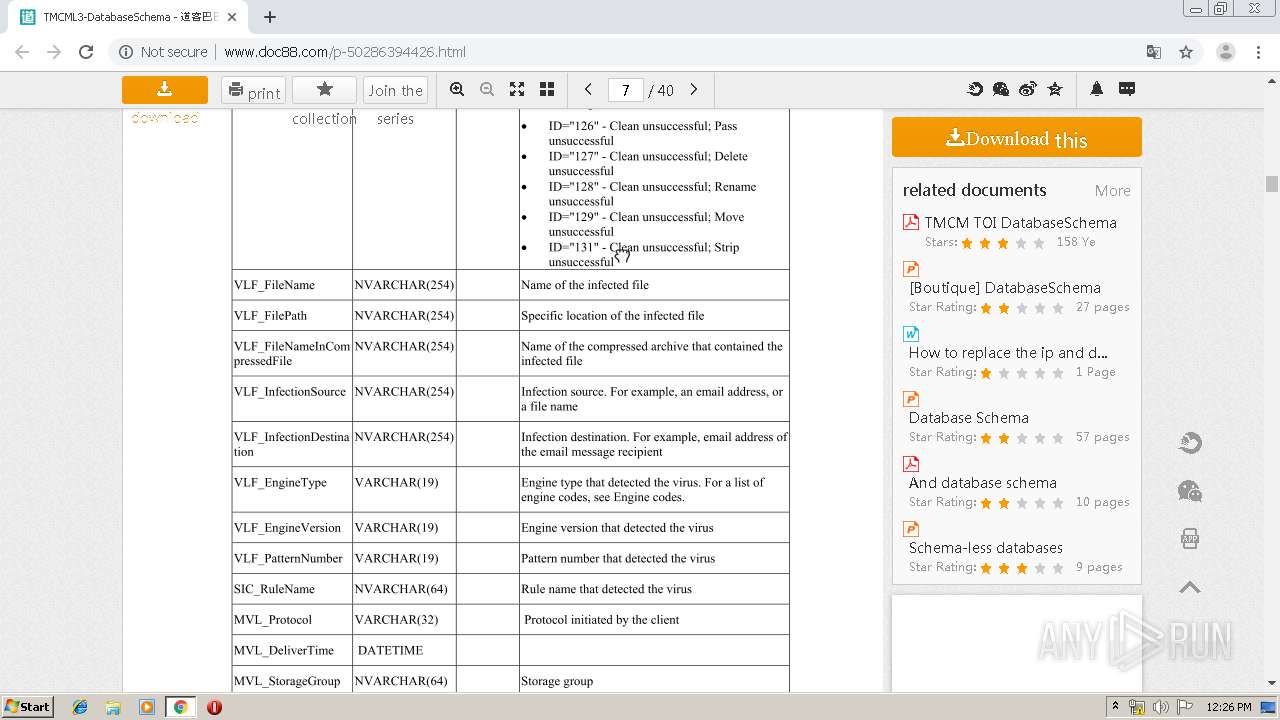Click the print button
This screenshot has width=1280, height=720.
click(x=253, y=90)
